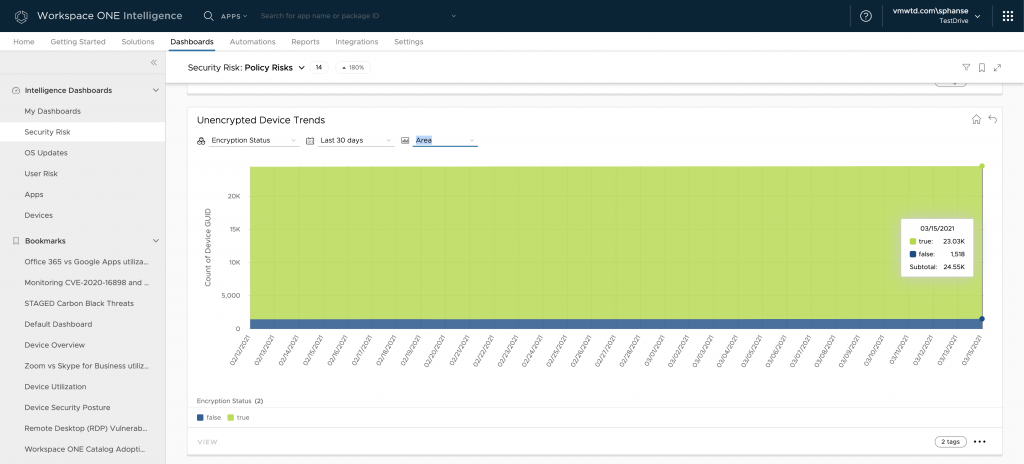Open widget three-dot more options
This screenshot has width=1024, height=464.
(980, 442)
